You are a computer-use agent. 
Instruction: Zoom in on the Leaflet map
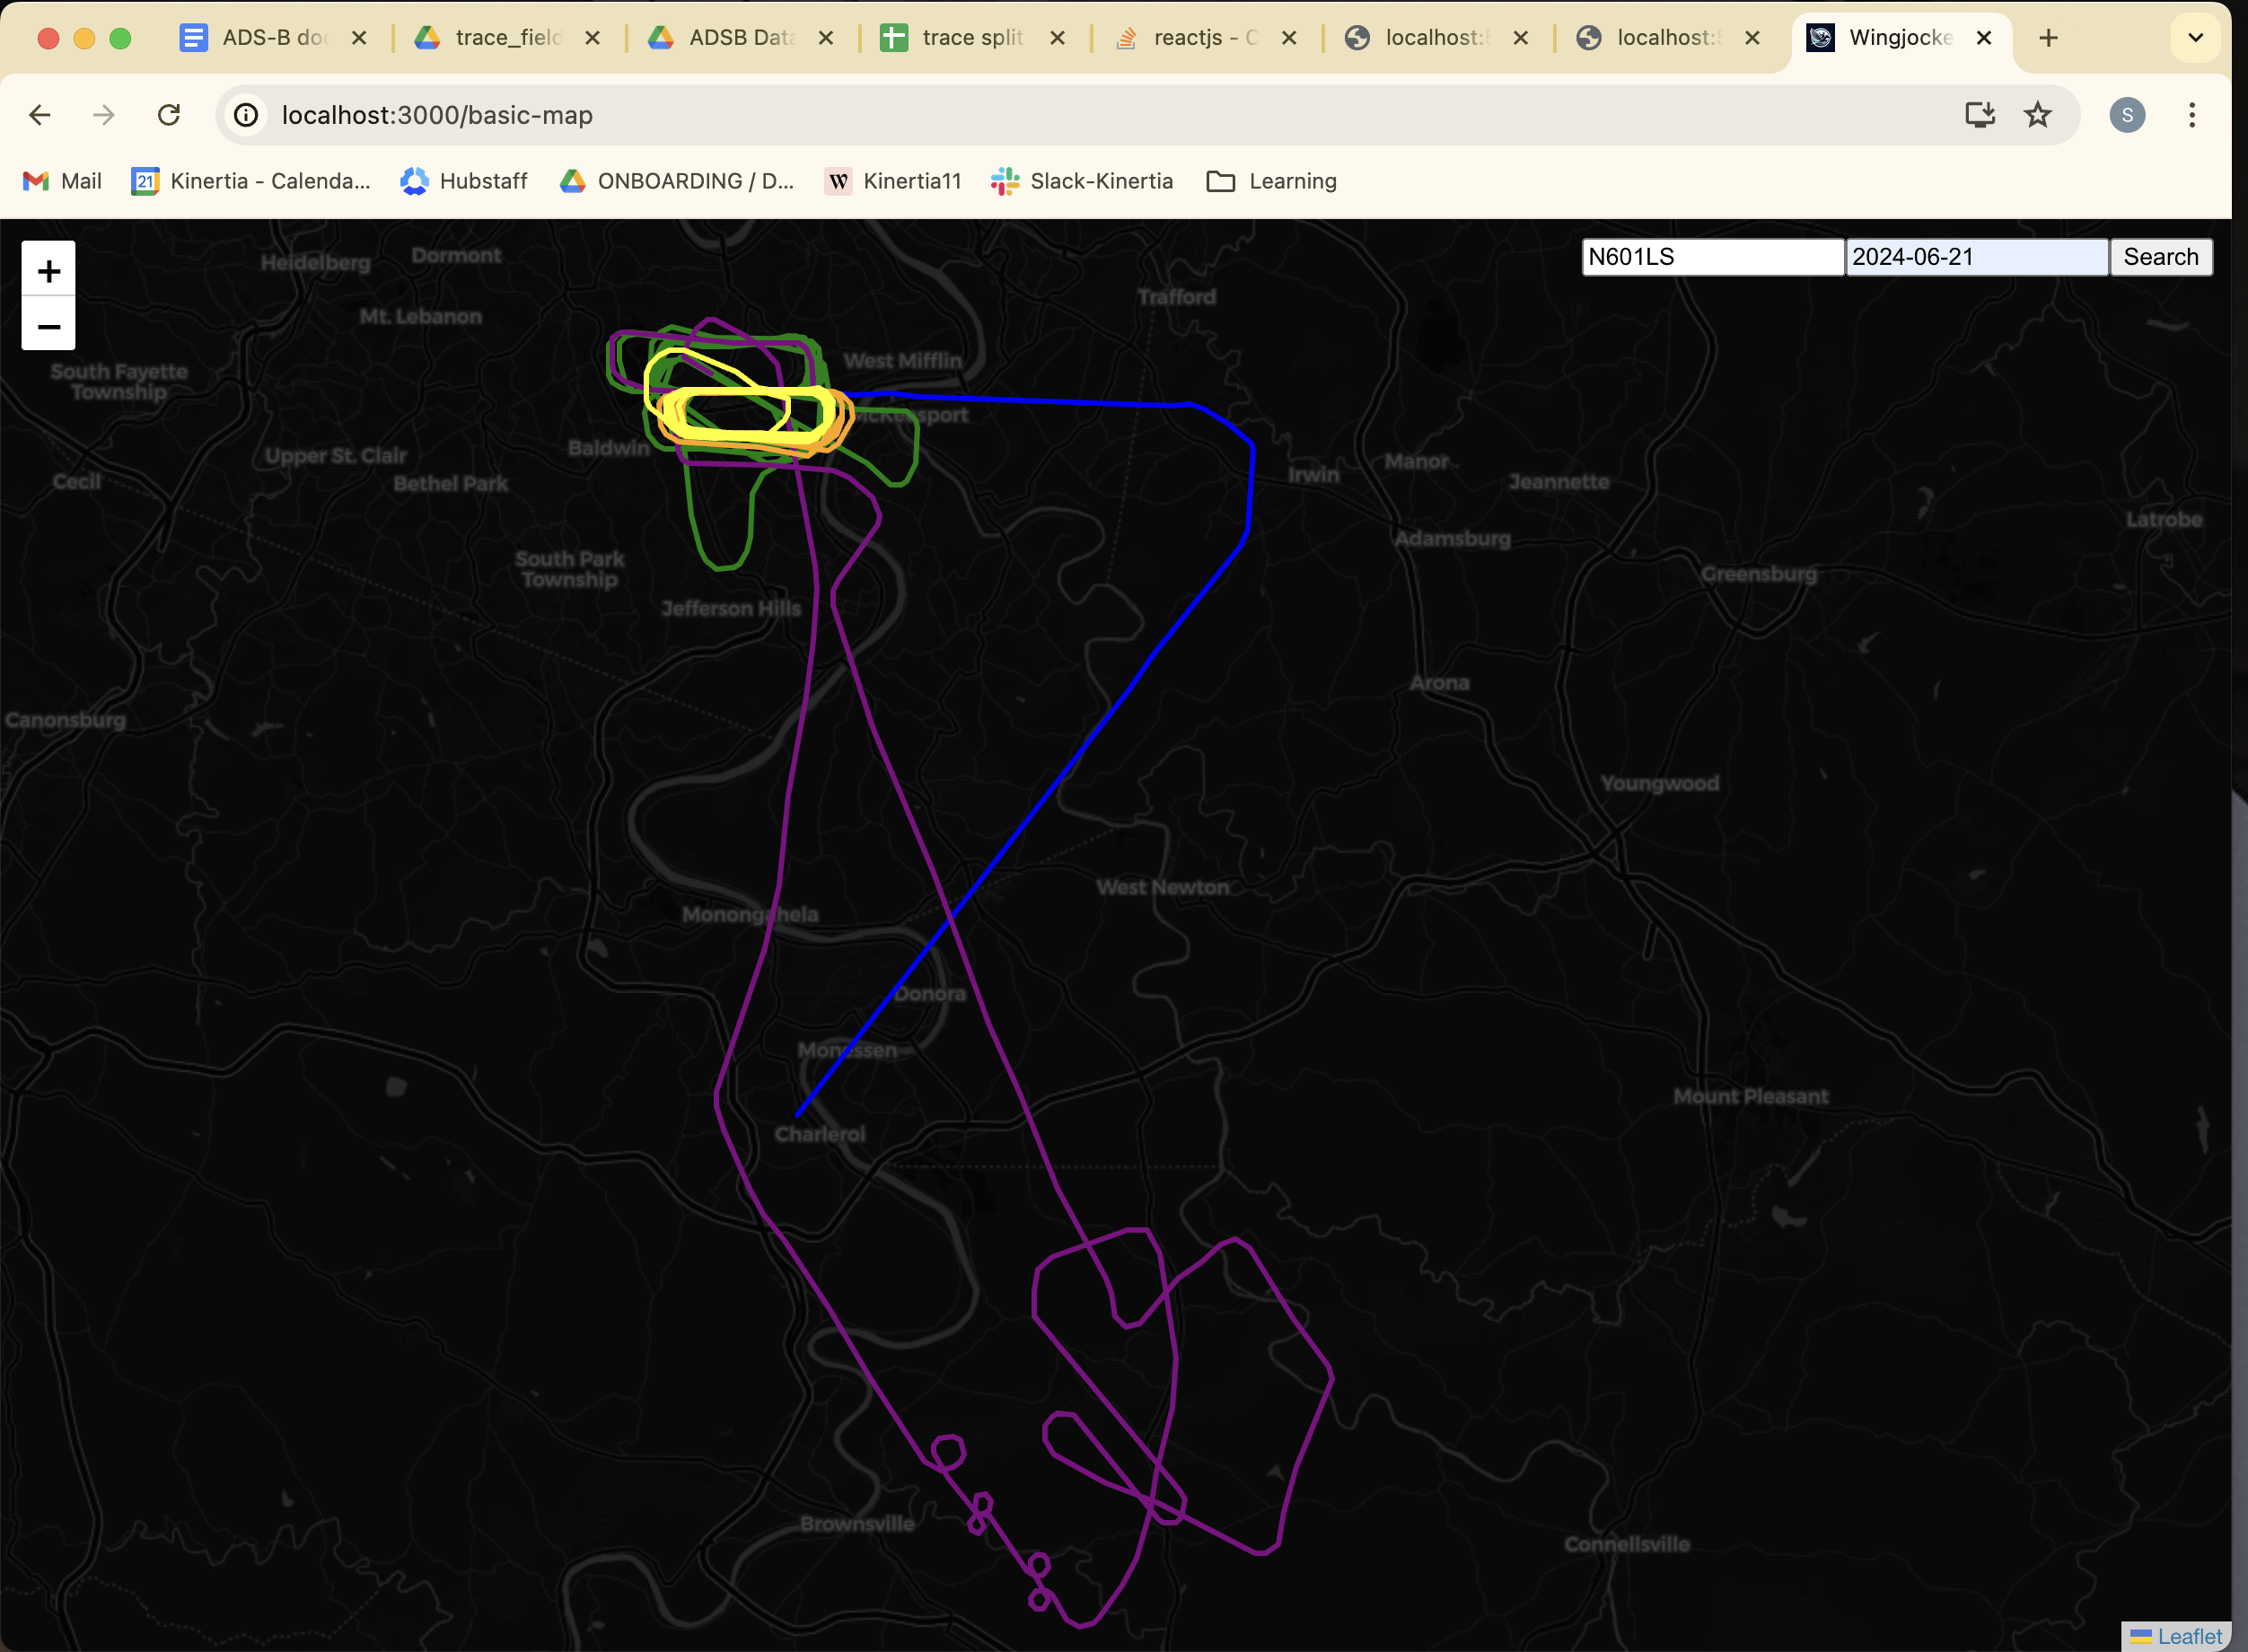[48, 270]
